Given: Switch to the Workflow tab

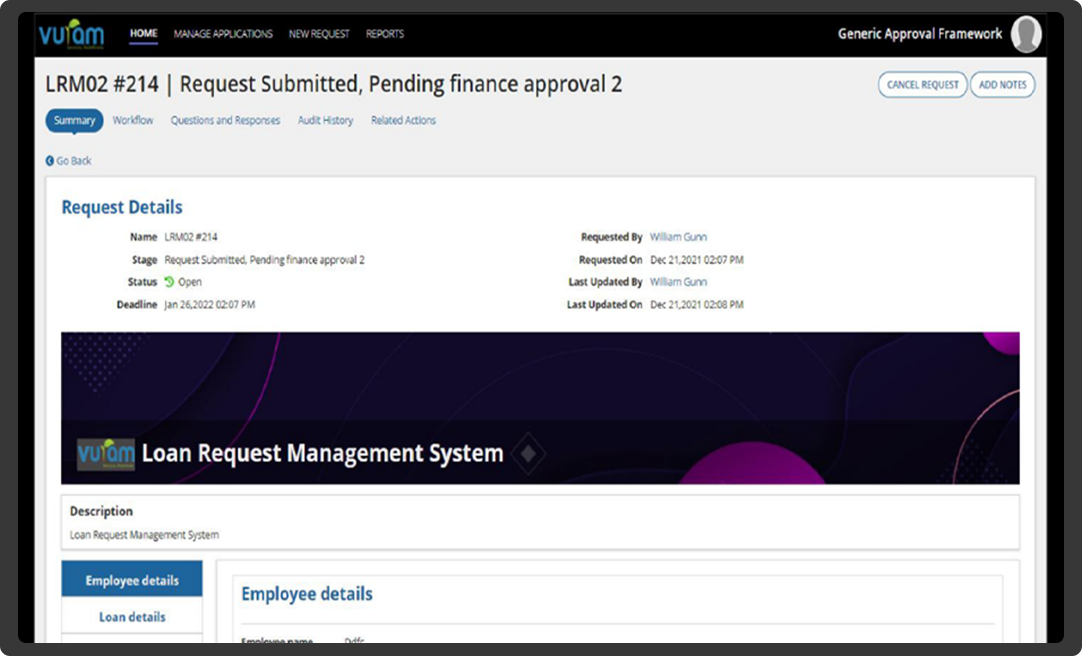Looking at the screenshot, I should [133, 120].
